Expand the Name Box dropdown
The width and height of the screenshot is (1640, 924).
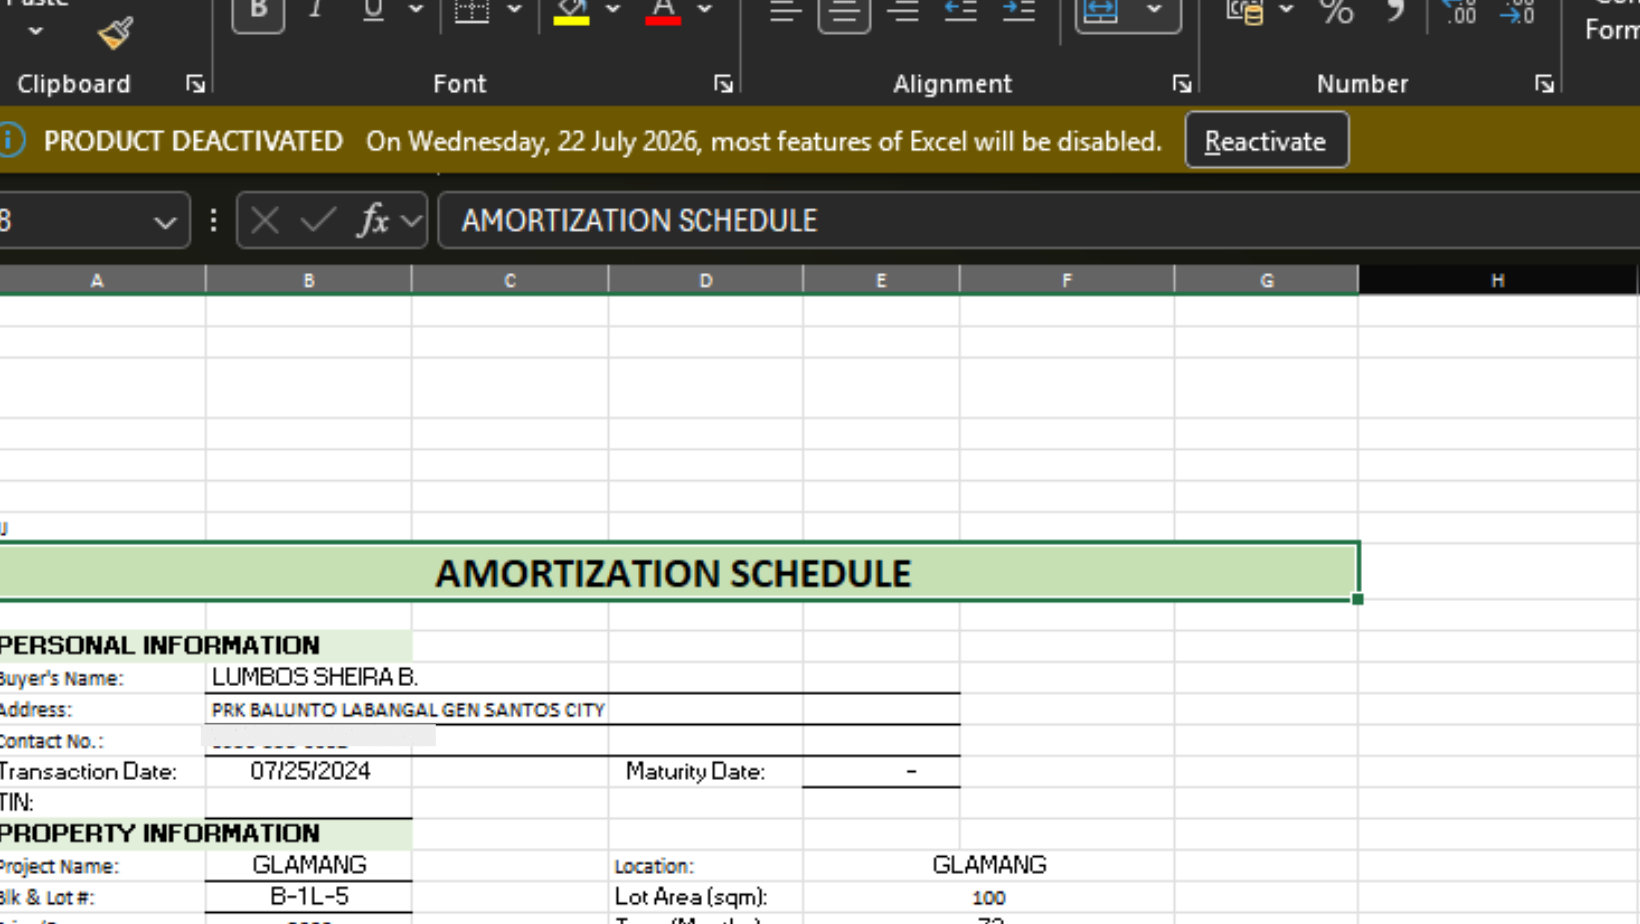[165, 221]
